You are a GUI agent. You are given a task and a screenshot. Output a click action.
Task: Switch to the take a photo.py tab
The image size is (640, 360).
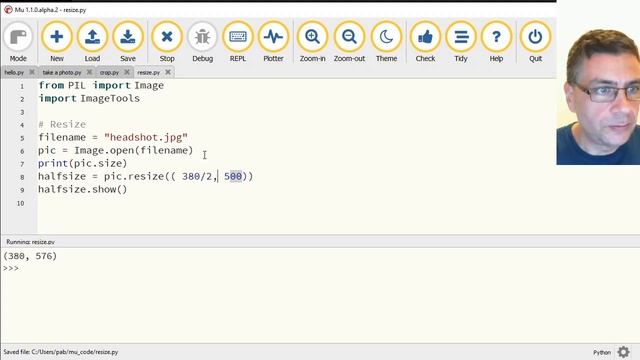(62, 72)
